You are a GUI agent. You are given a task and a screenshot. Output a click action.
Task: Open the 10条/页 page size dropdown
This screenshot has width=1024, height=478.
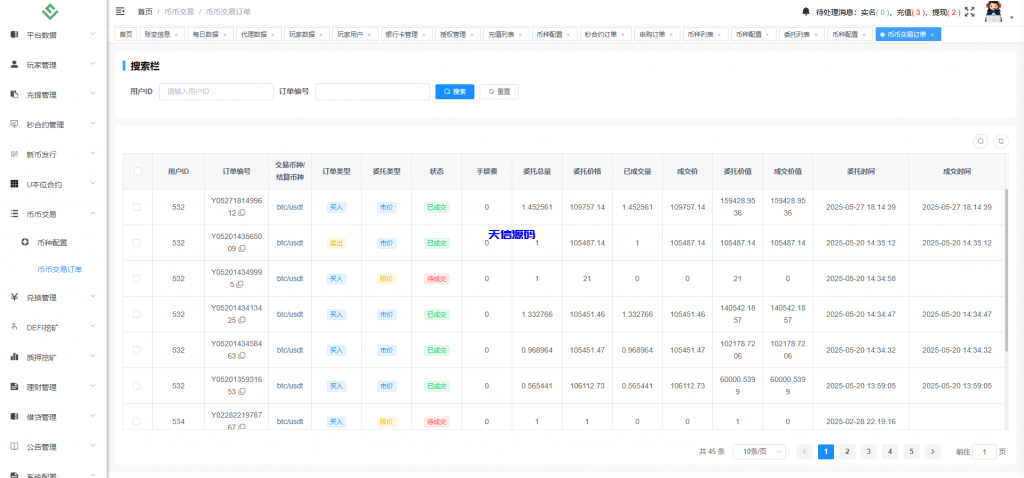click(759, 451)
